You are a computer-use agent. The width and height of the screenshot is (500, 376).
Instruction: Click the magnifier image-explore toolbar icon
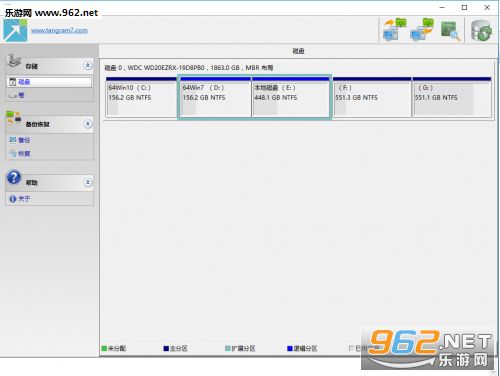[x=450, y=31]
